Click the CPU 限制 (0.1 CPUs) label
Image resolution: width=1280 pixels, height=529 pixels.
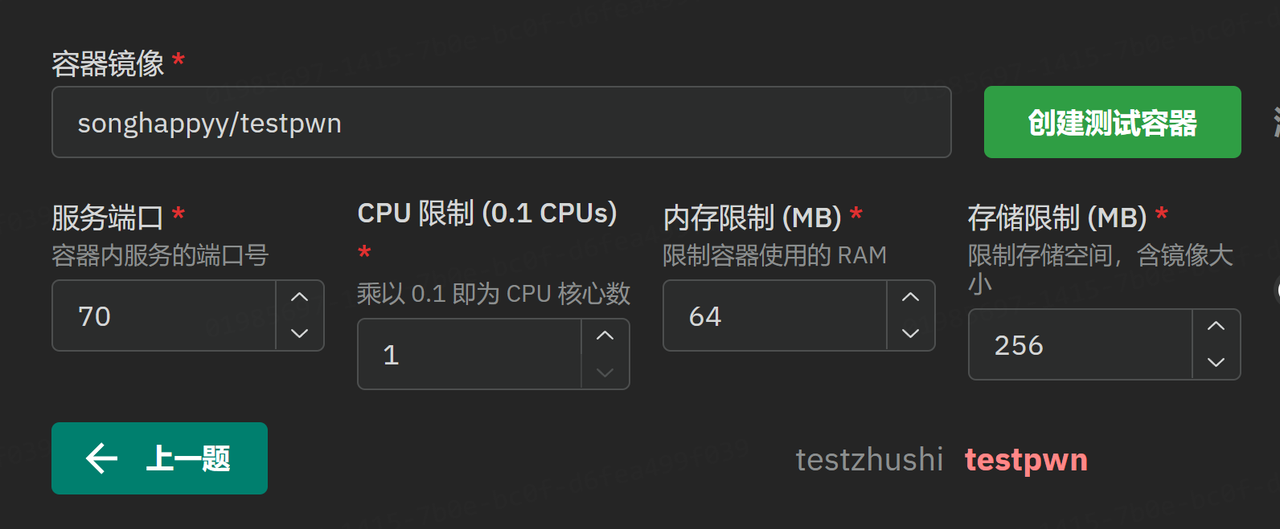coord(487,213)
